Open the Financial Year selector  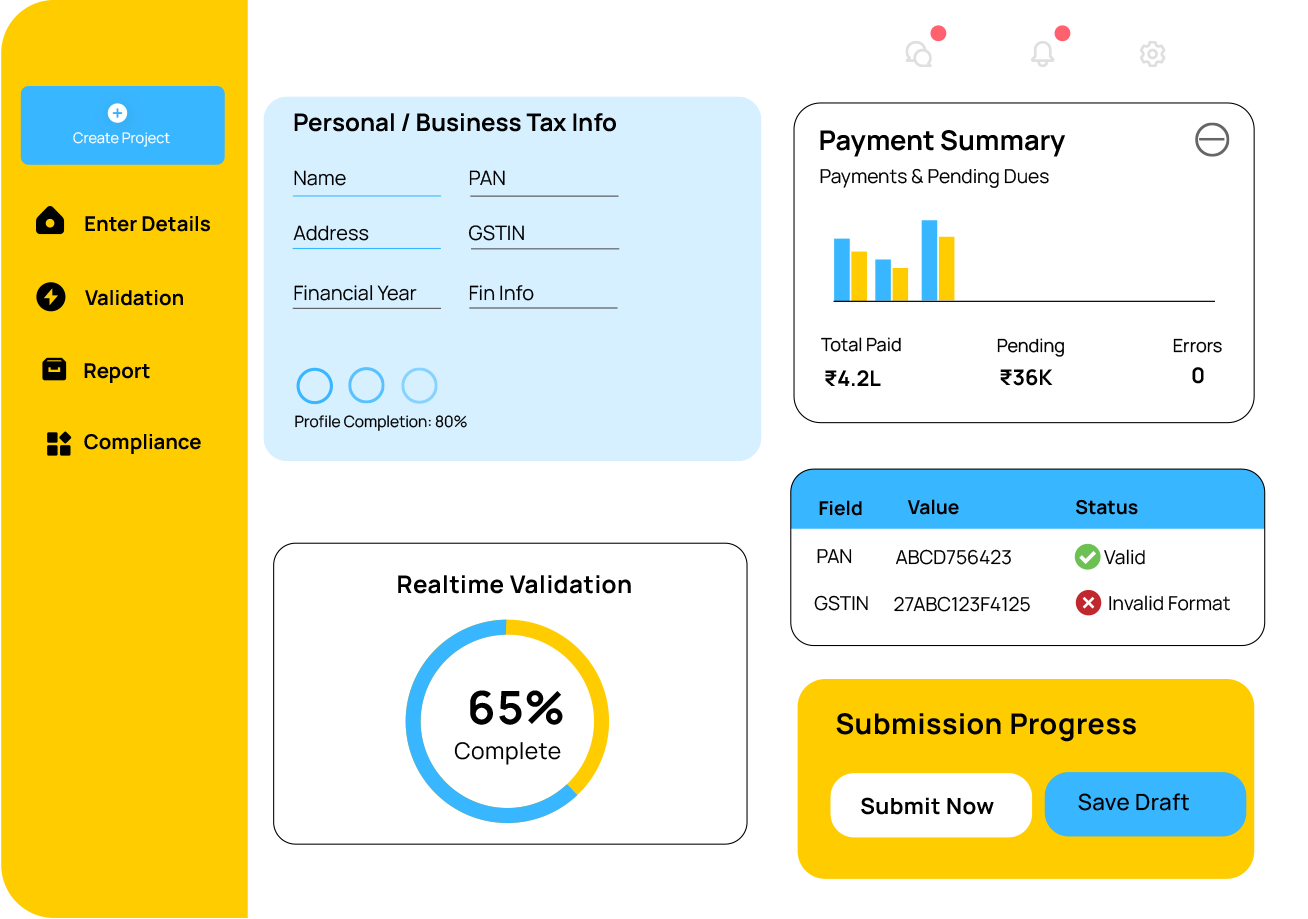[x=366, y=292]
